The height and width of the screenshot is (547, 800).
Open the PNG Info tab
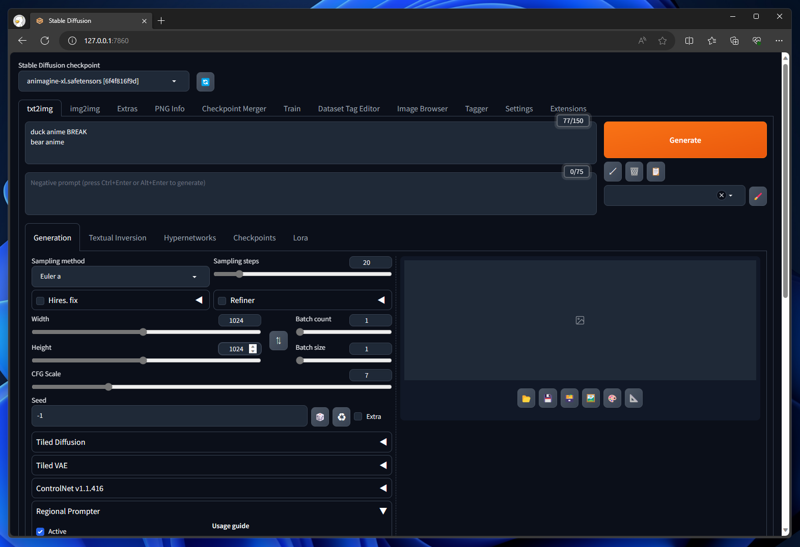point(169,109)
